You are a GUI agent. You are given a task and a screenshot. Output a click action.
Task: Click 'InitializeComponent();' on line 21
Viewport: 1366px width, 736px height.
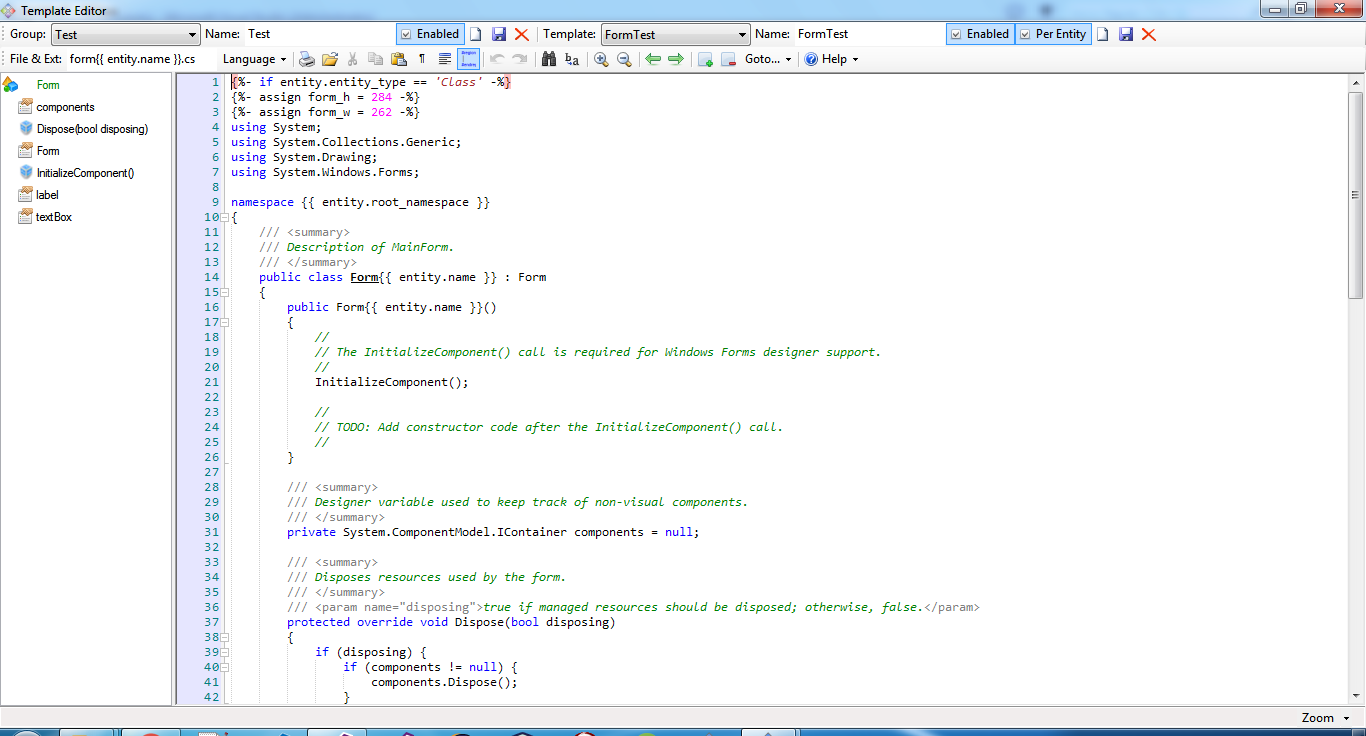392,382
